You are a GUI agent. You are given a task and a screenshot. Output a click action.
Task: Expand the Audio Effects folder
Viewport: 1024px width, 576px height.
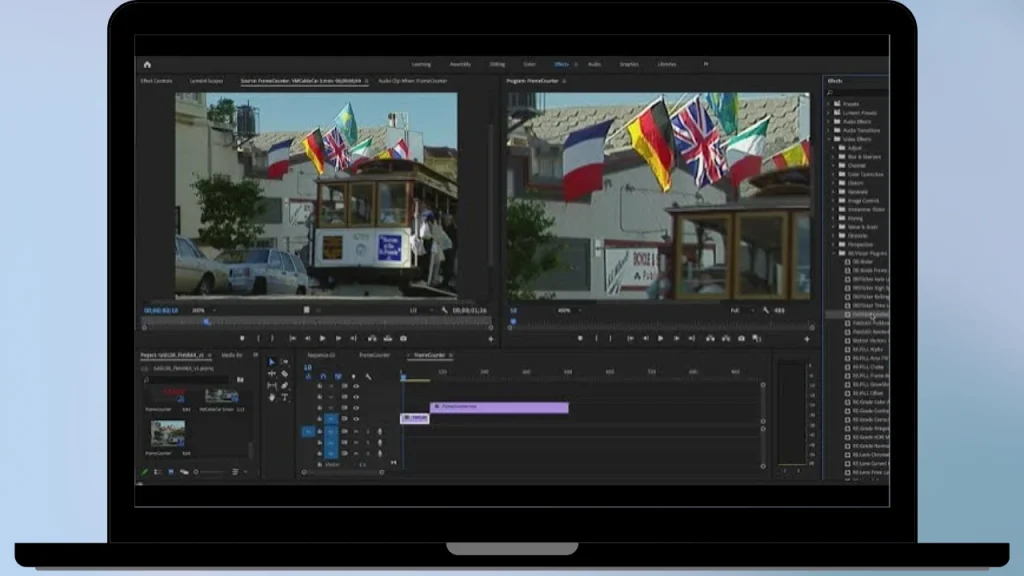click(x=829, y=121)
